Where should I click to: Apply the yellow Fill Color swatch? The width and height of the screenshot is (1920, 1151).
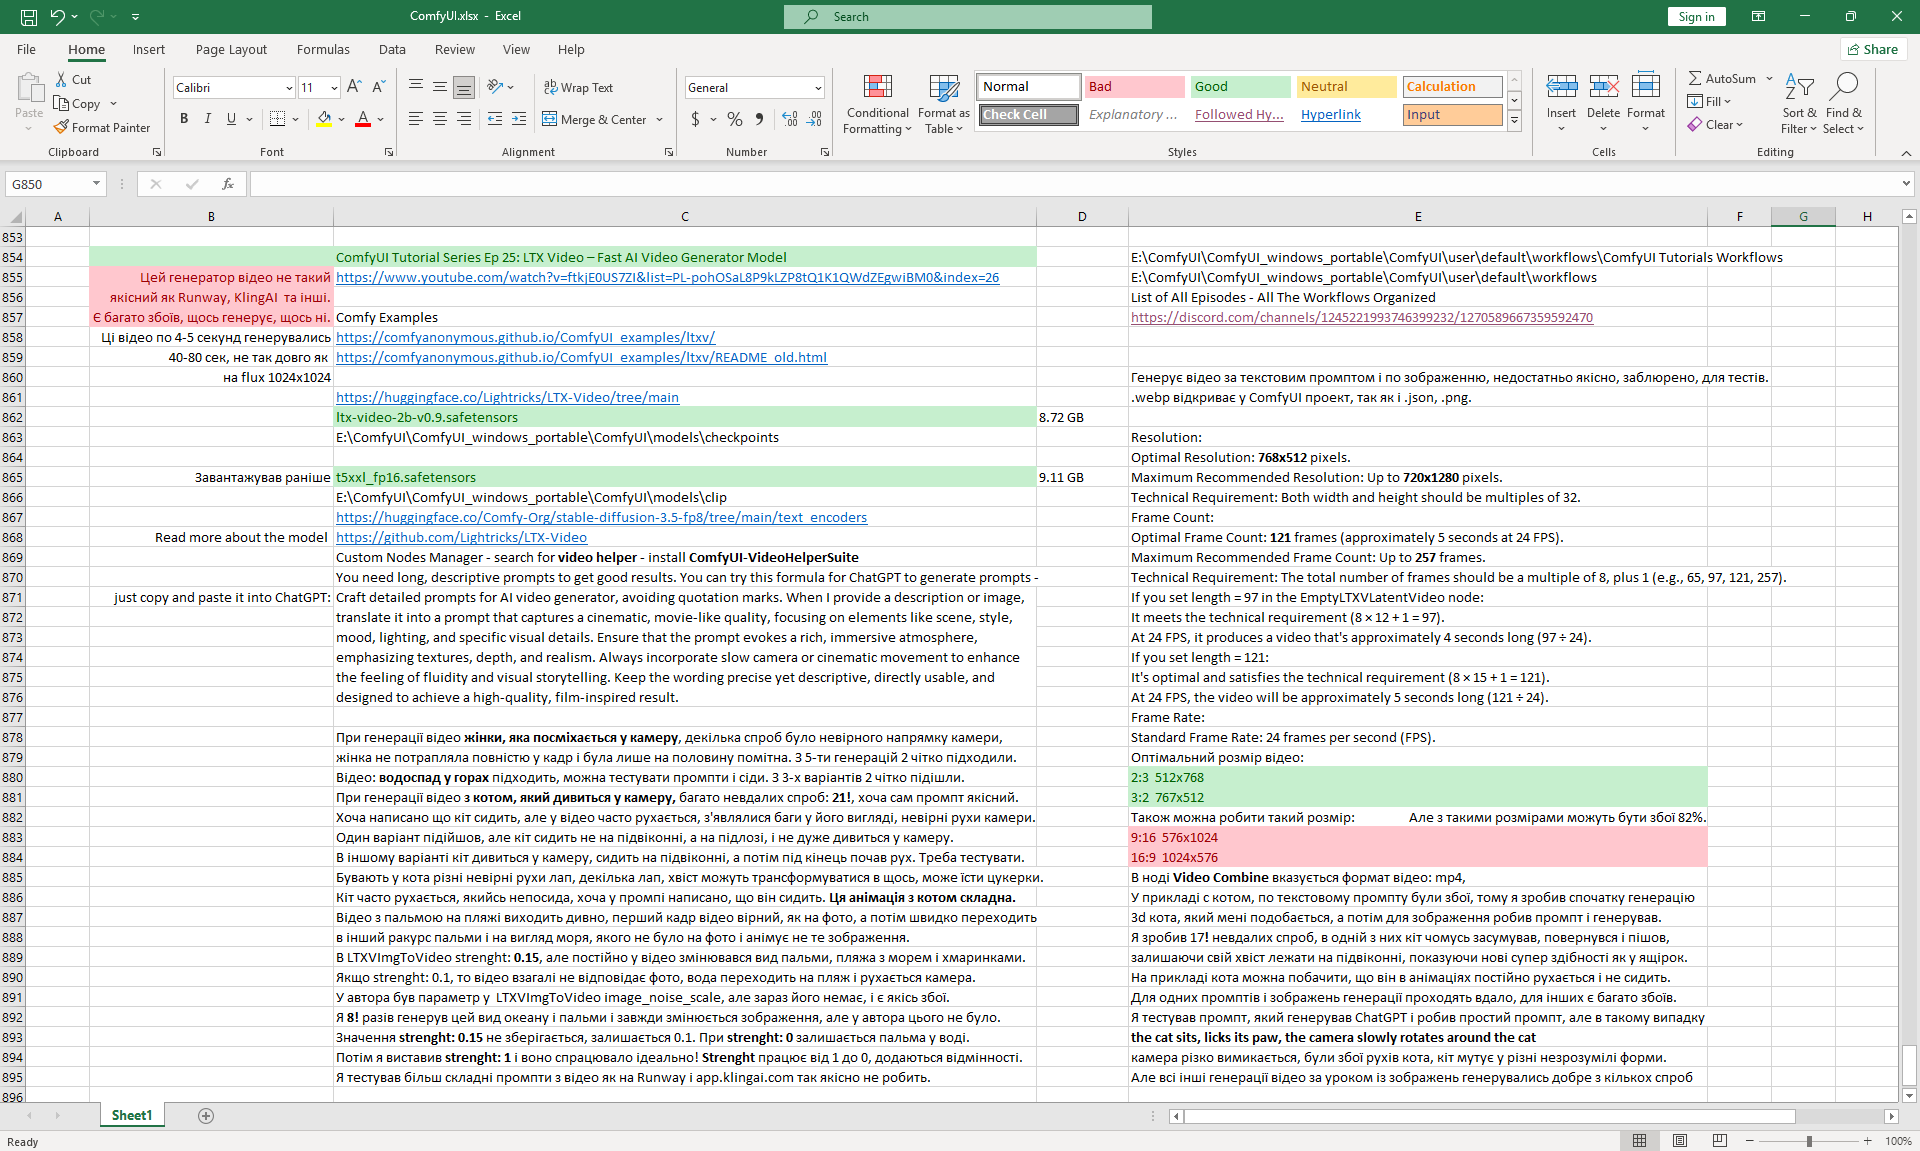tap(324, 119)
